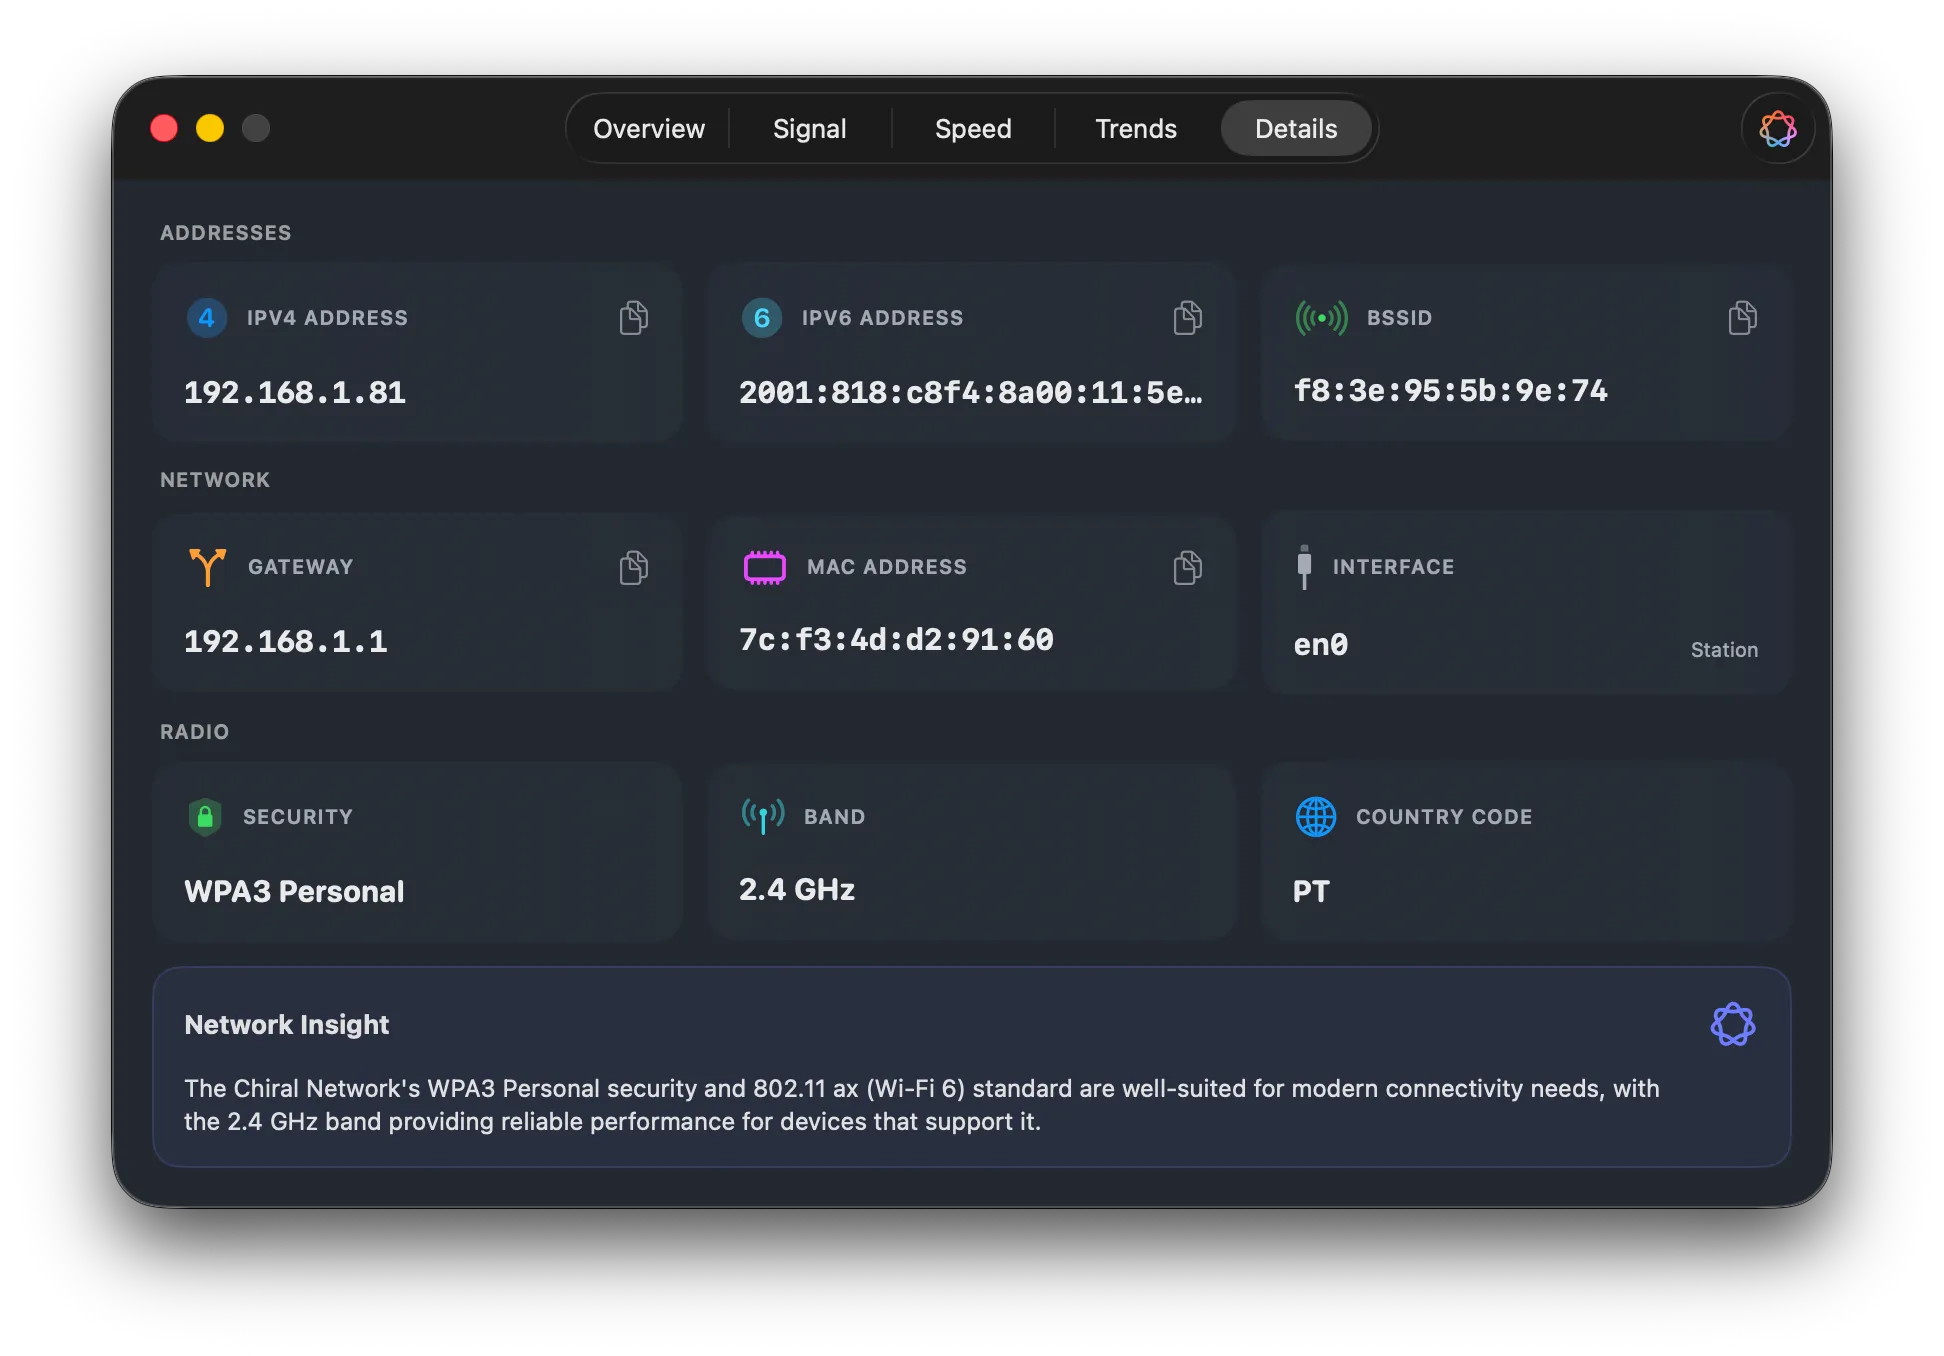Click the Country Code globe icon
Screen dimensions: 1944x1356
(1316, 816)
